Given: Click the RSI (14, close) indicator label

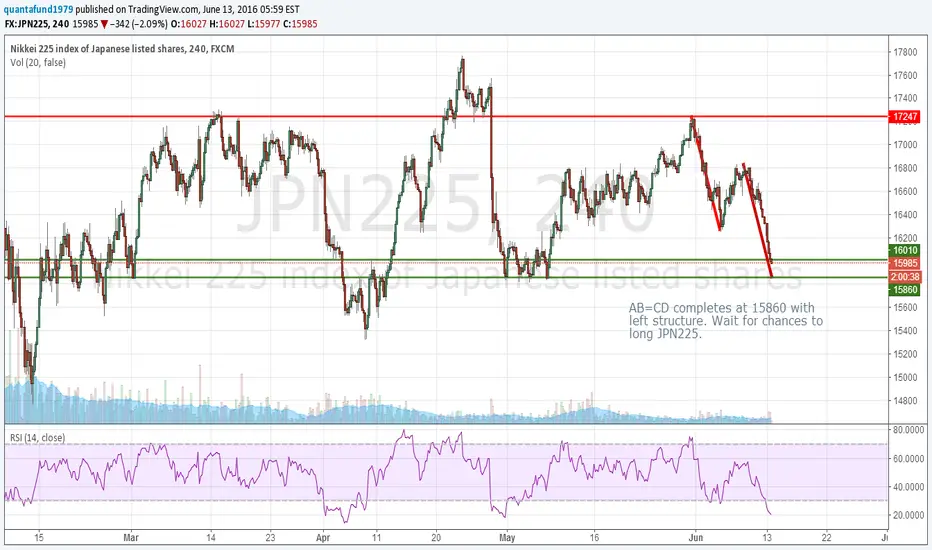Looking at the screenshot, I should coord(37,438).
